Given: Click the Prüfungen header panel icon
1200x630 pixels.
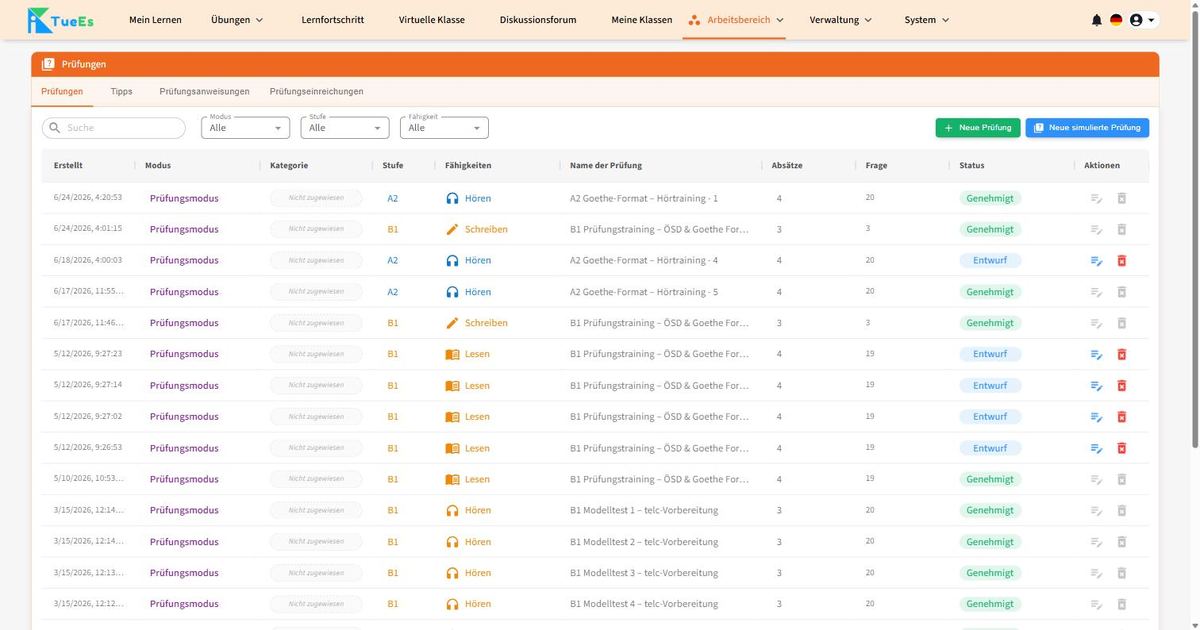Looking at the screenshot, I should (48, 64).
